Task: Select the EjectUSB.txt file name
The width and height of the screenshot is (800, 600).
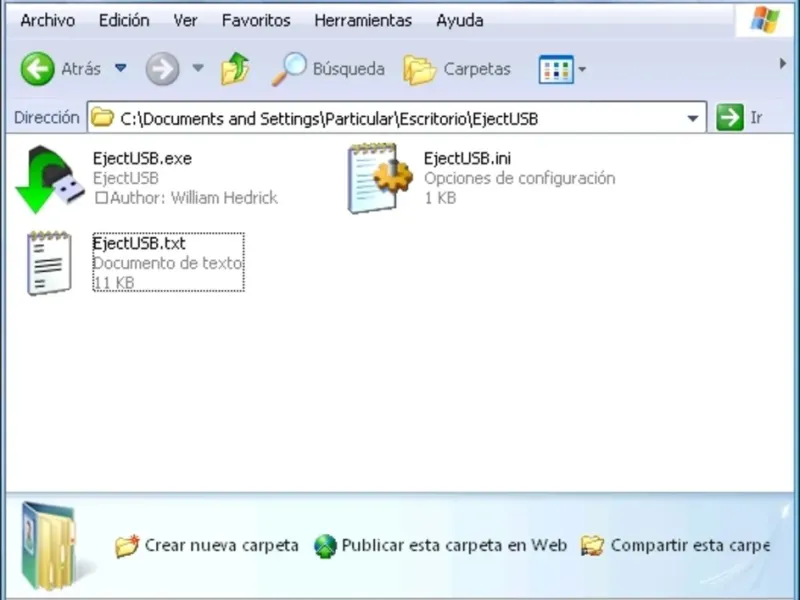Action: pyautogui.click(x=139, y=243)
